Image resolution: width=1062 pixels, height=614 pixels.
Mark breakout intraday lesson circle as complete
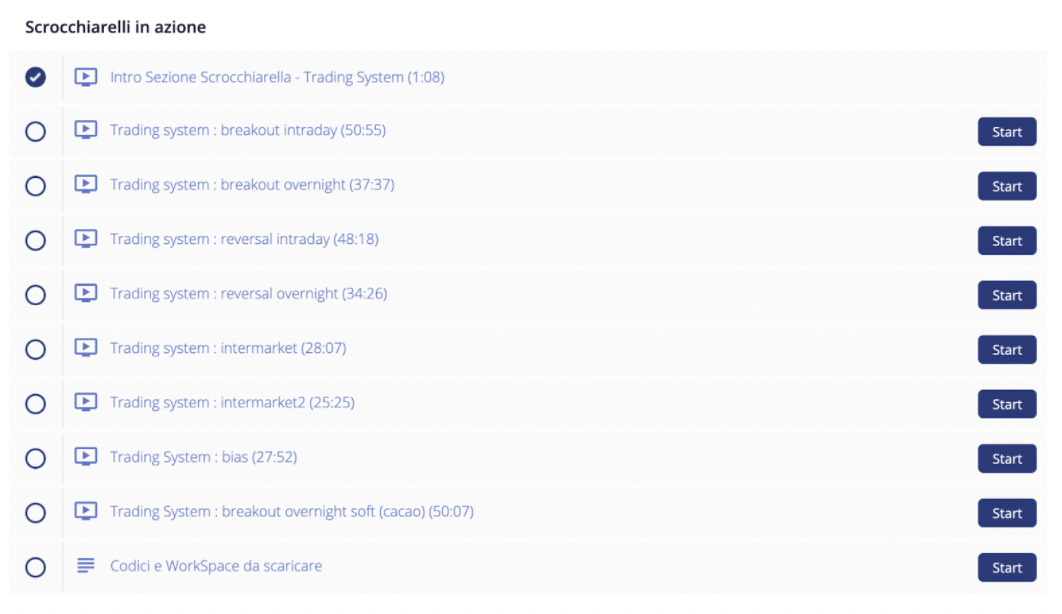pos(35,131)
